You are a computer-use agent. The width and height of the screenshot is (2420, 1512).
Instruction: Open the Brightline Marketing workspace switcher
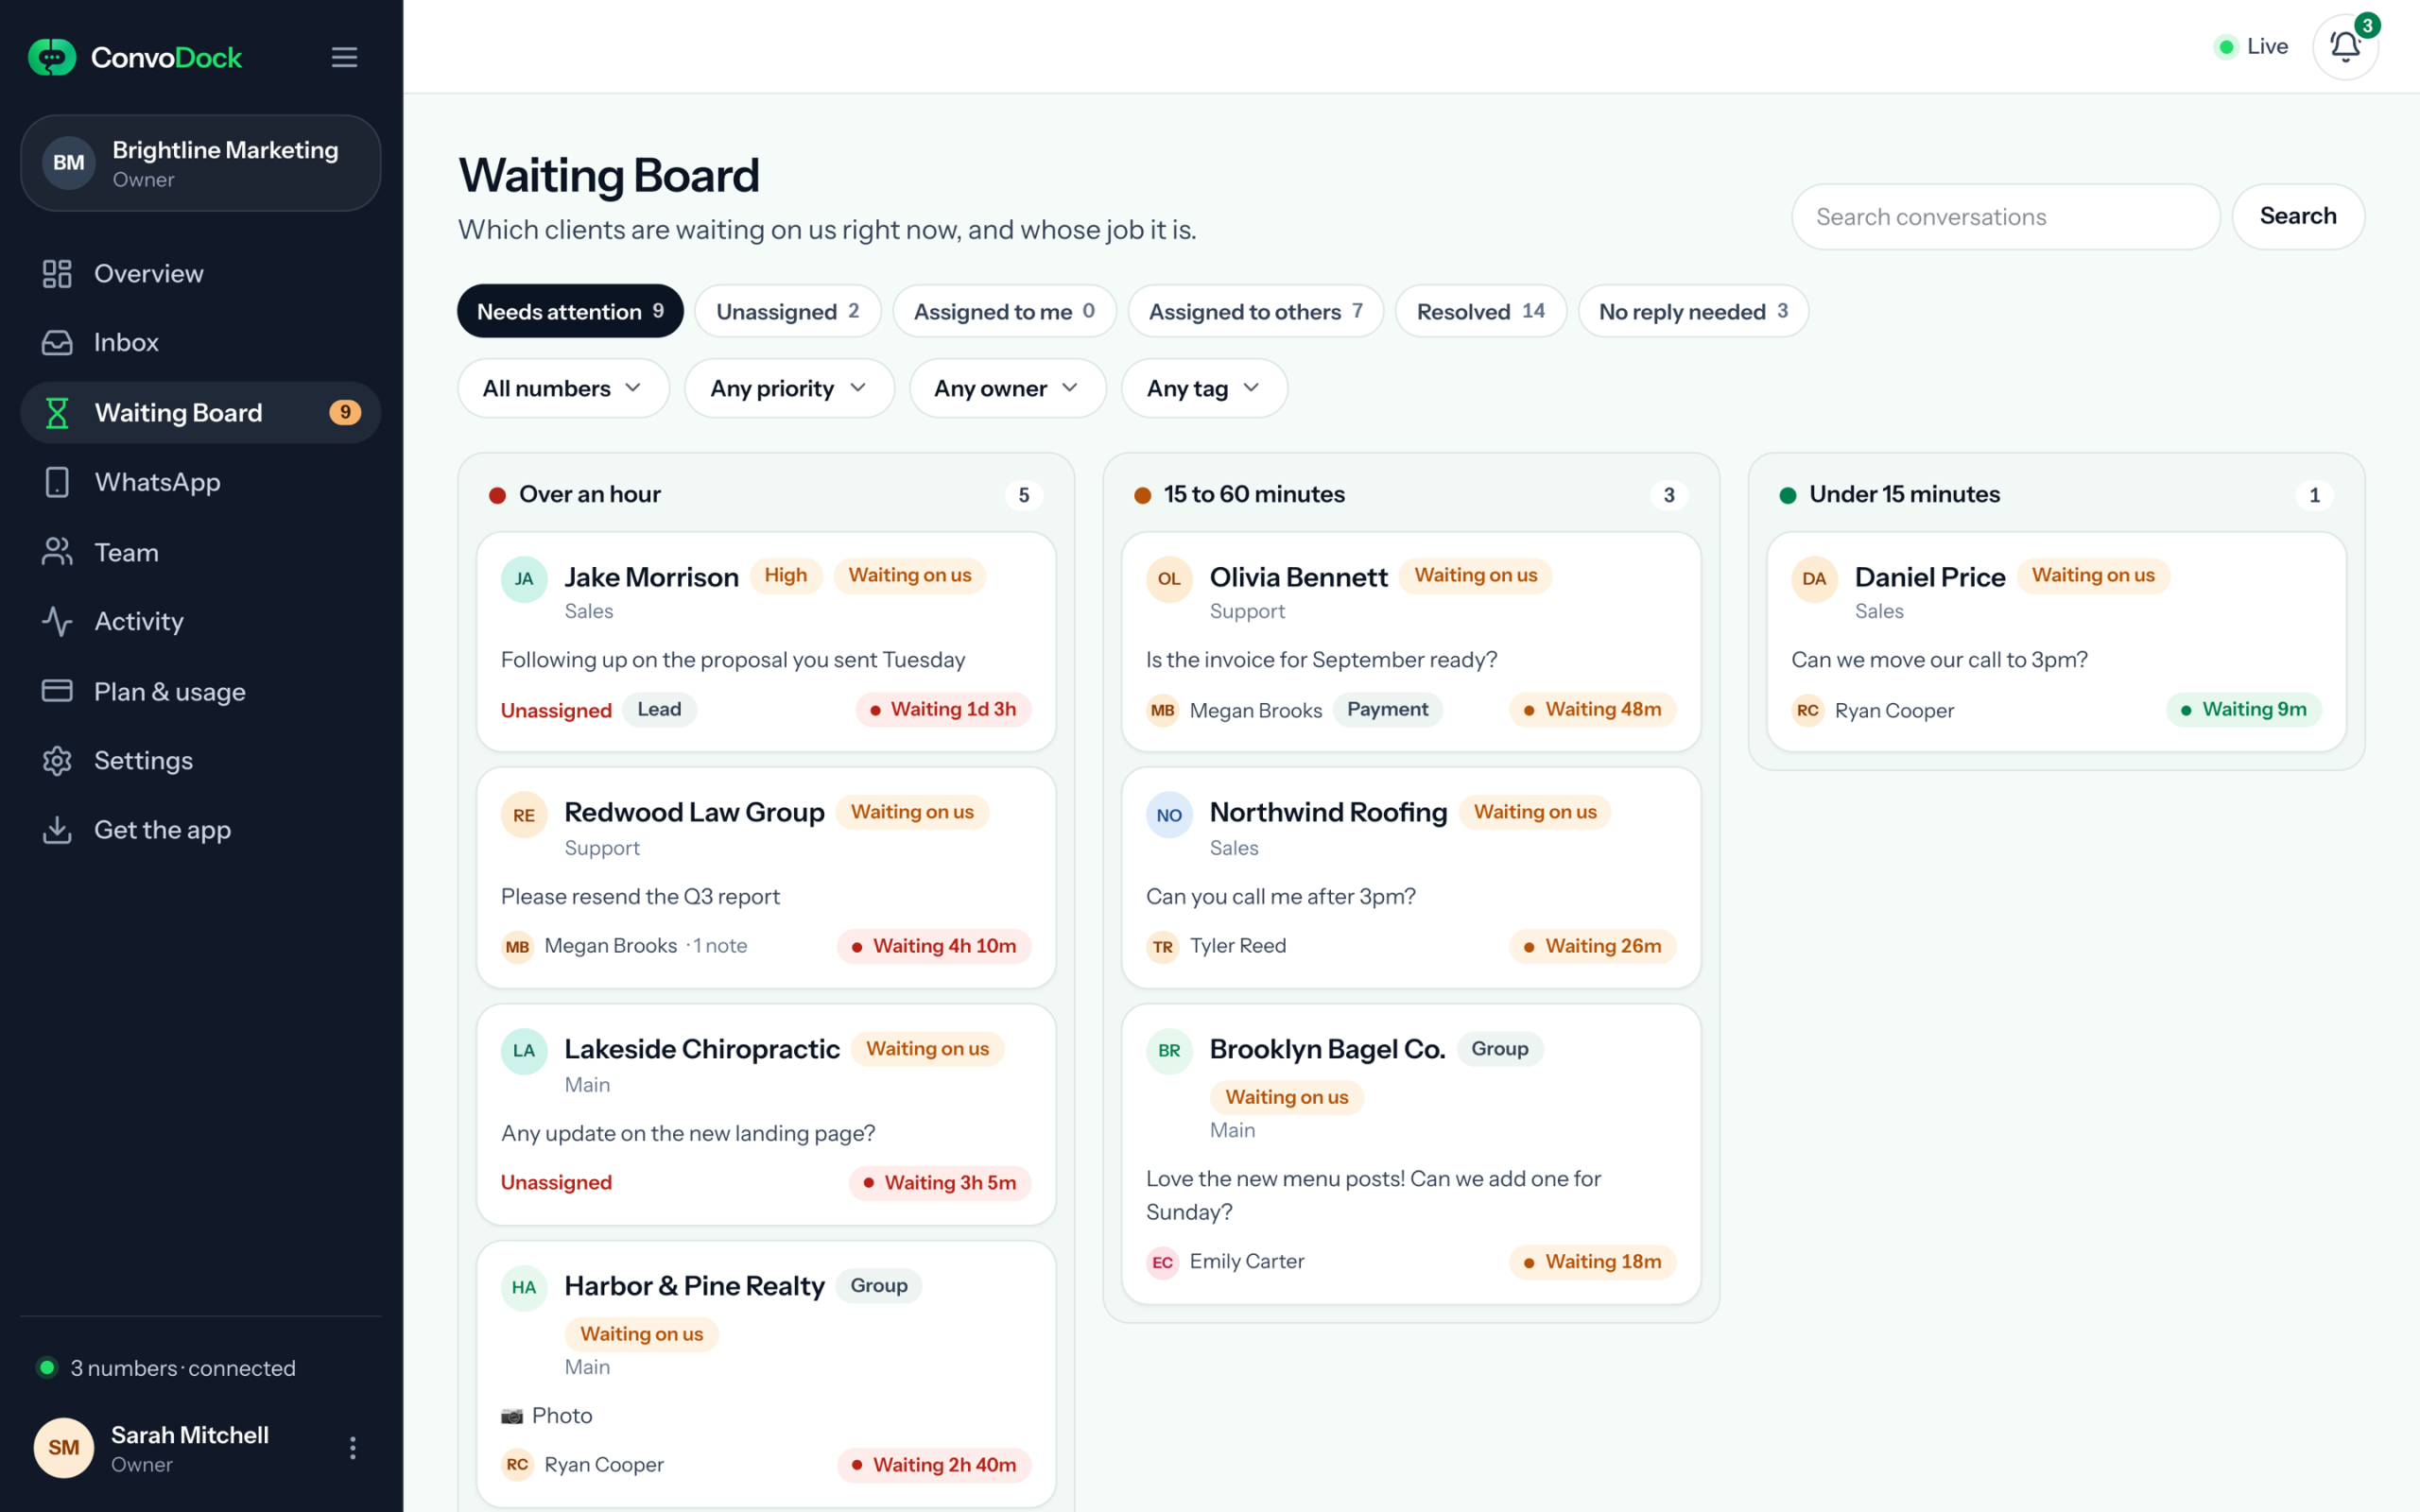201,163
